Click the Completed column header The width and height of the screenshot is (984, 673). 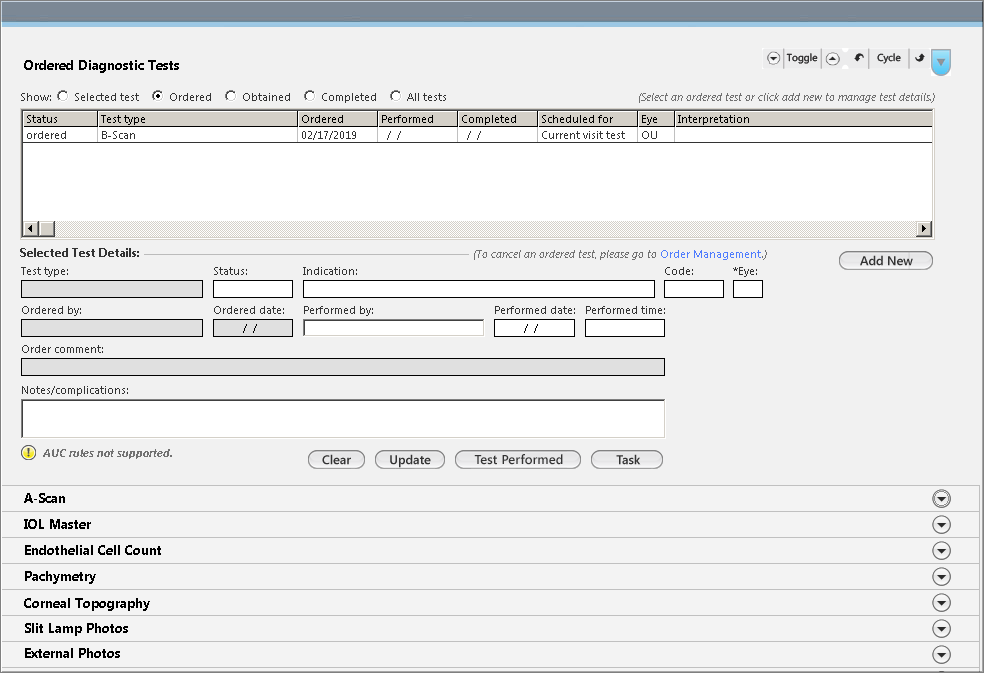click(x=498, y=119)
